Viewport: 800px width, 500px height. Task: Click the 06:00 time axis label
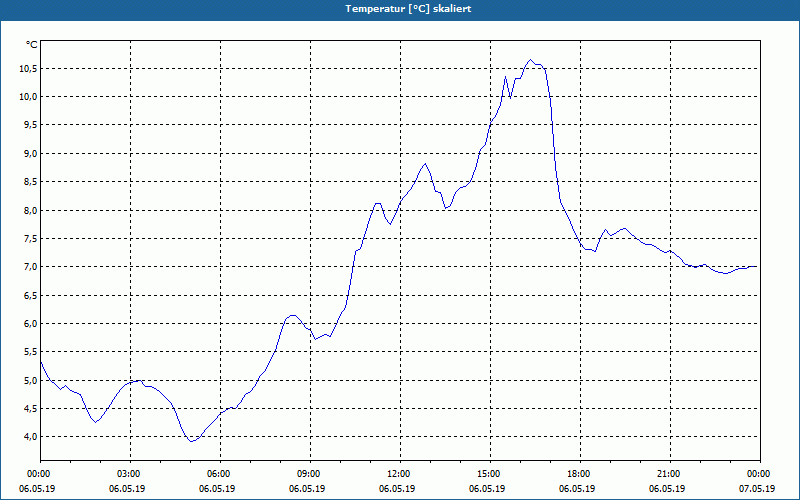point(220,474)
